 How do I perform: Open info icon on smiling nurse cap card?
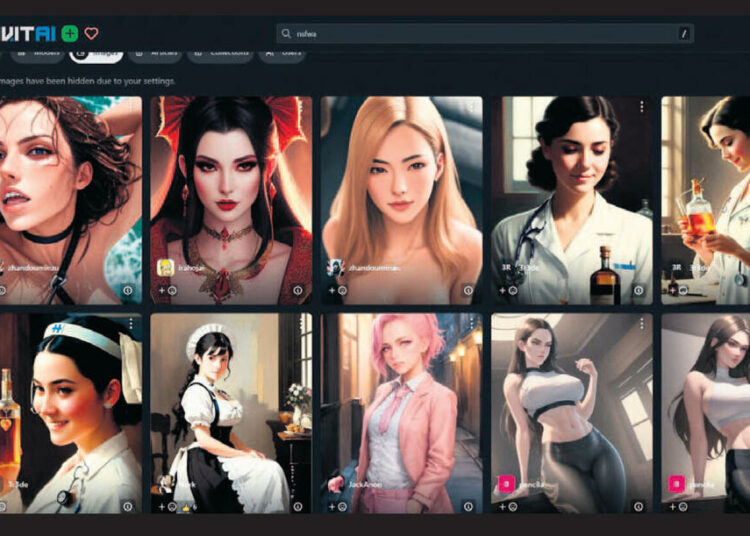pyautogui.click(x=127, y=506)
